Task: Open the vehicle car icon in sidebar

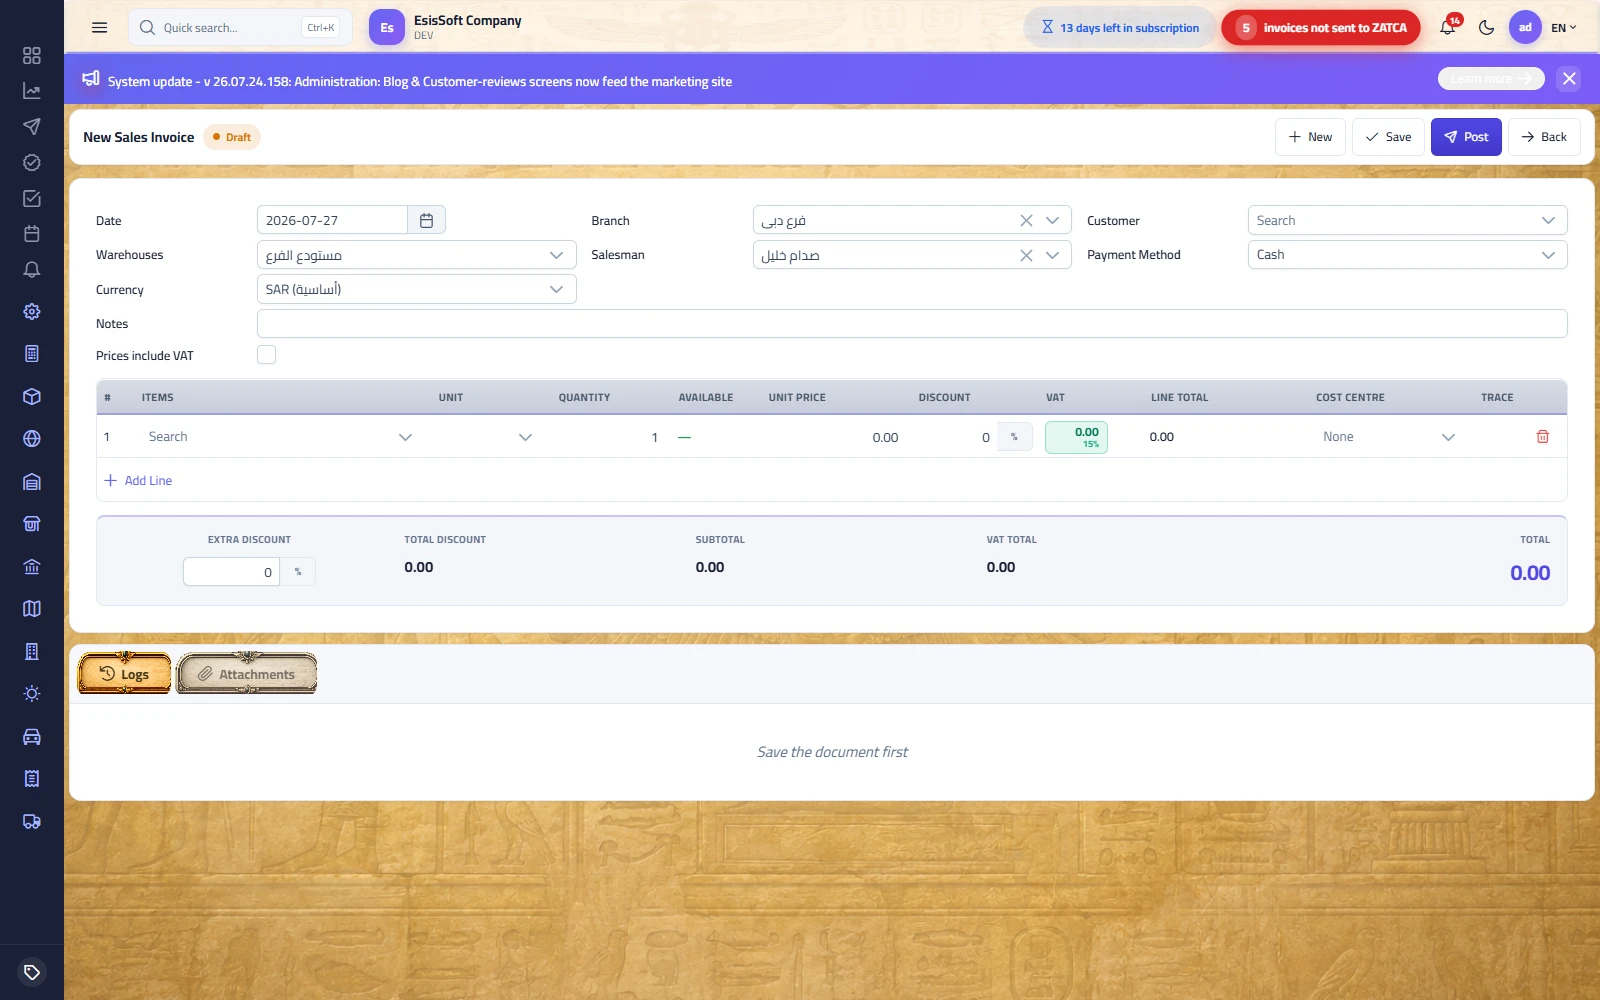Action: pos(32,737)
